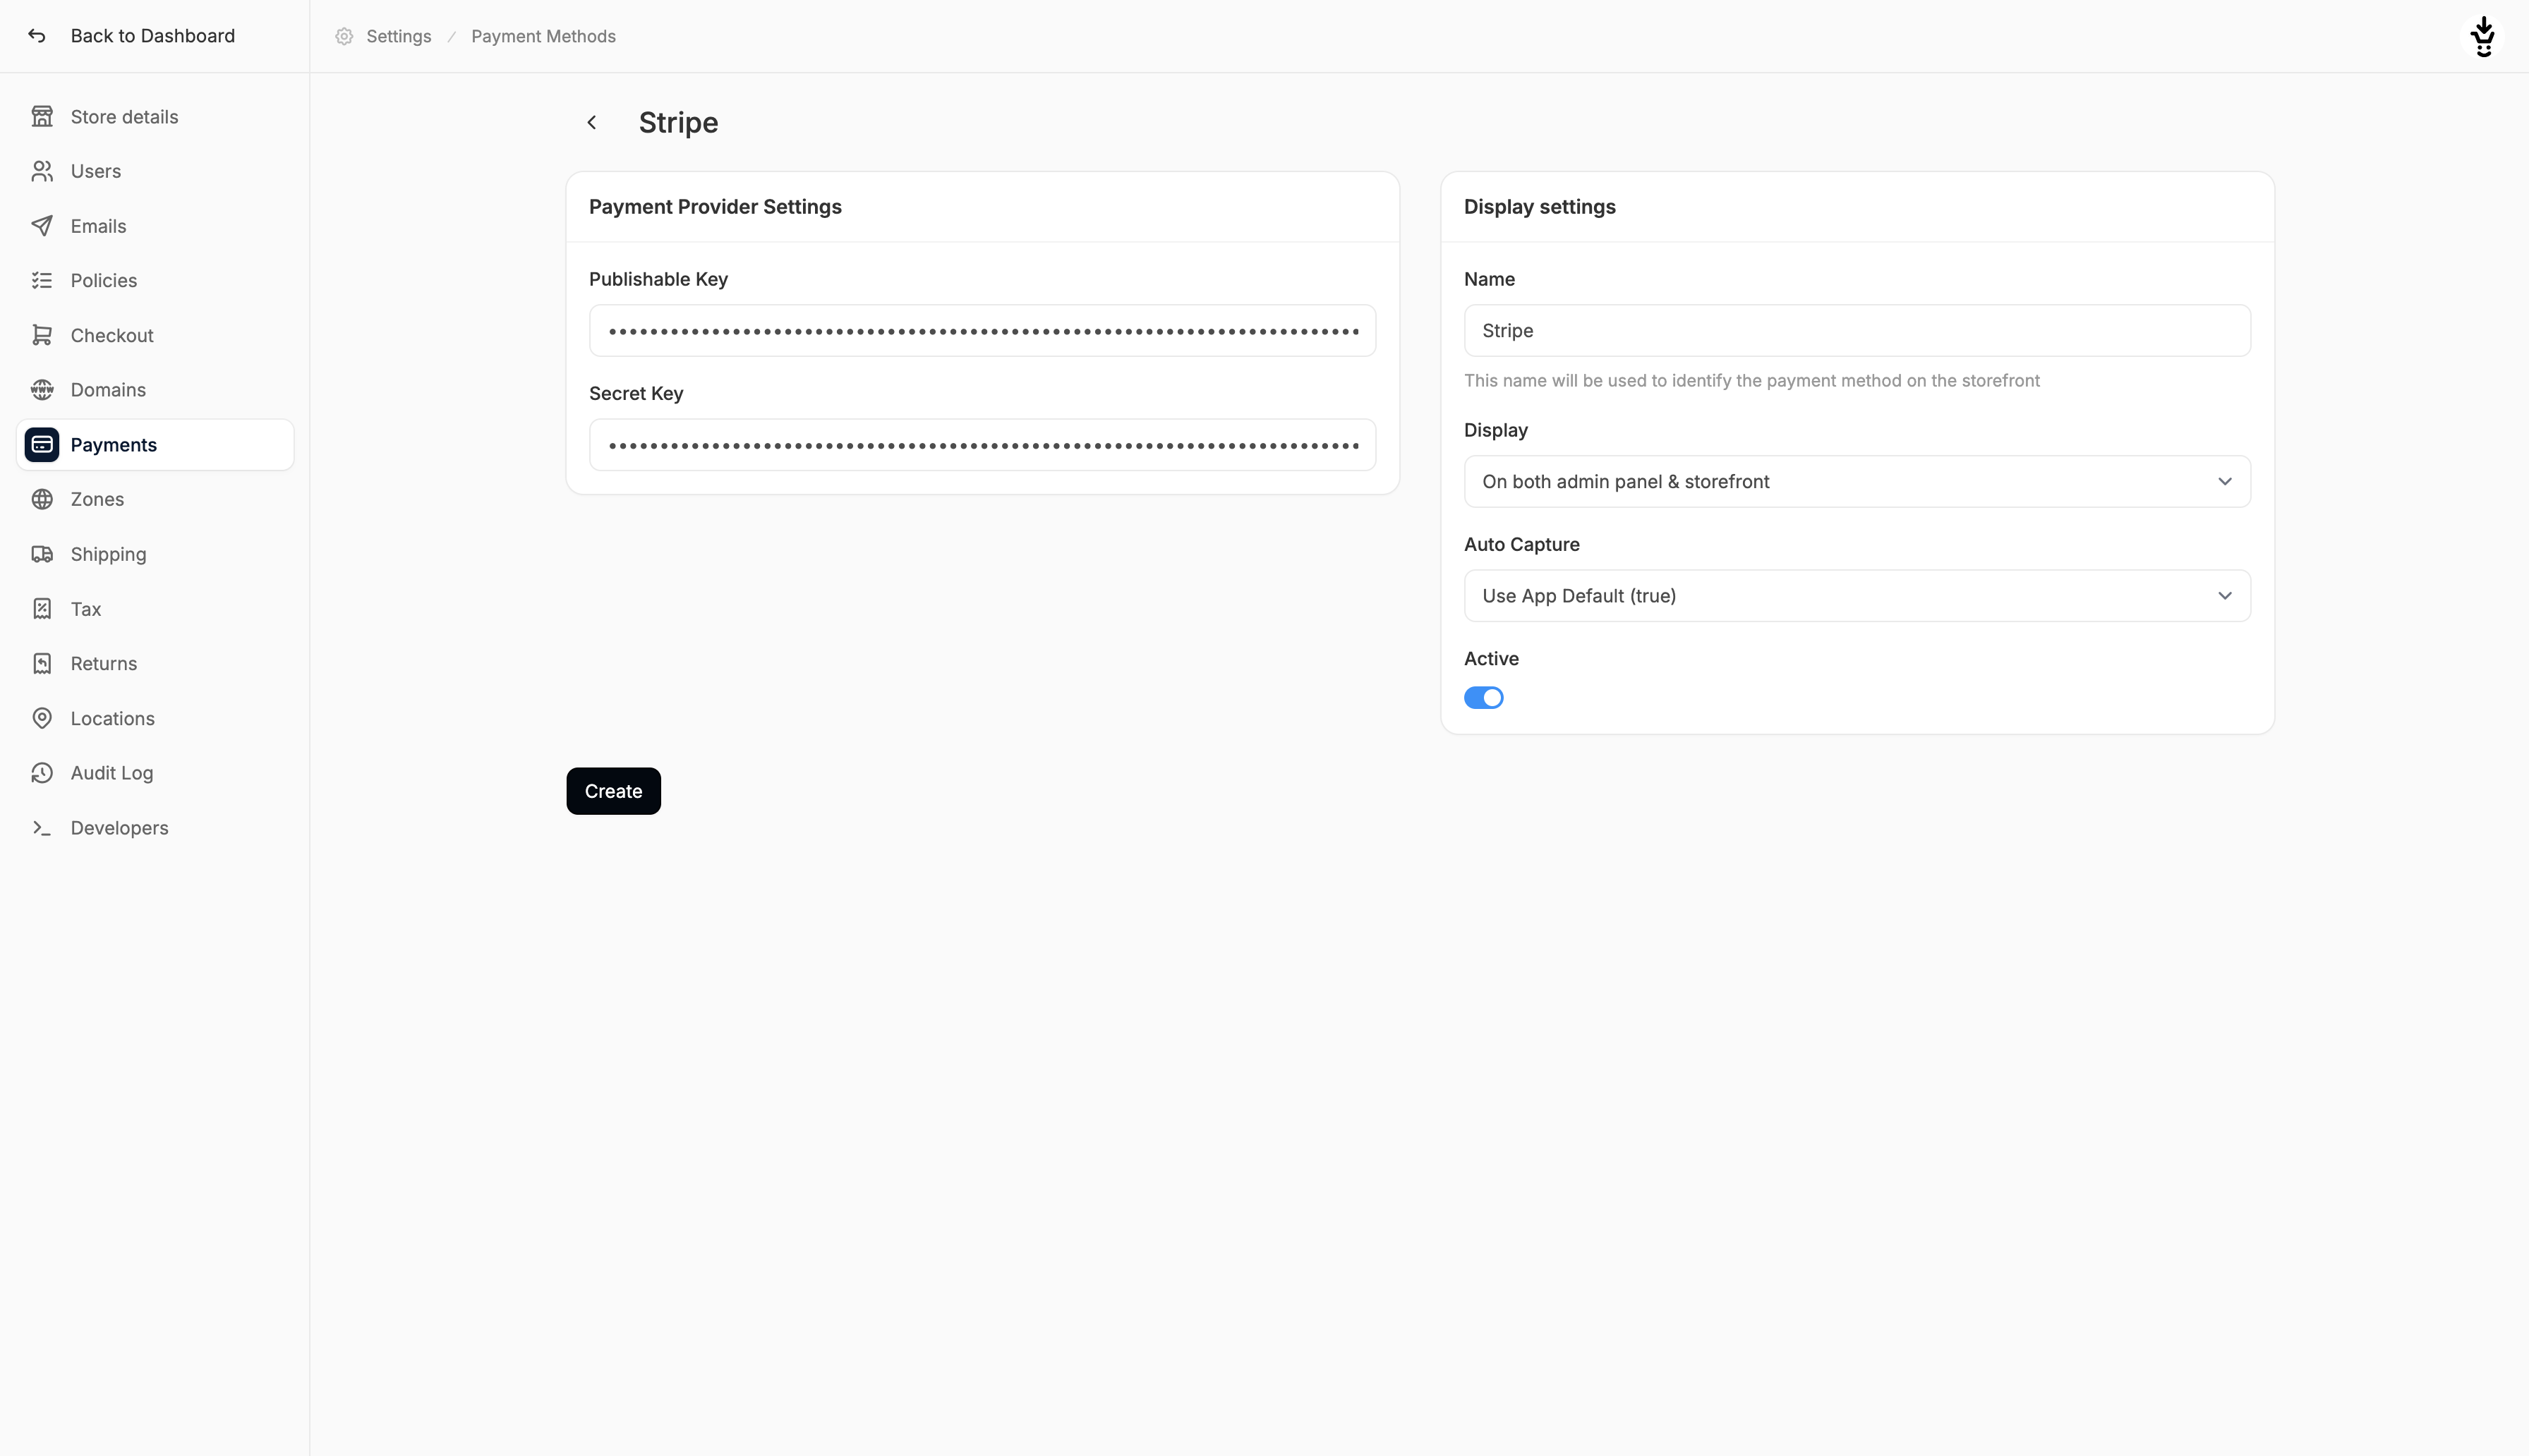The image size is (2529, 1456).
Task: Click the Back to Dashboard arrow icon
Action: coord(37,36)
